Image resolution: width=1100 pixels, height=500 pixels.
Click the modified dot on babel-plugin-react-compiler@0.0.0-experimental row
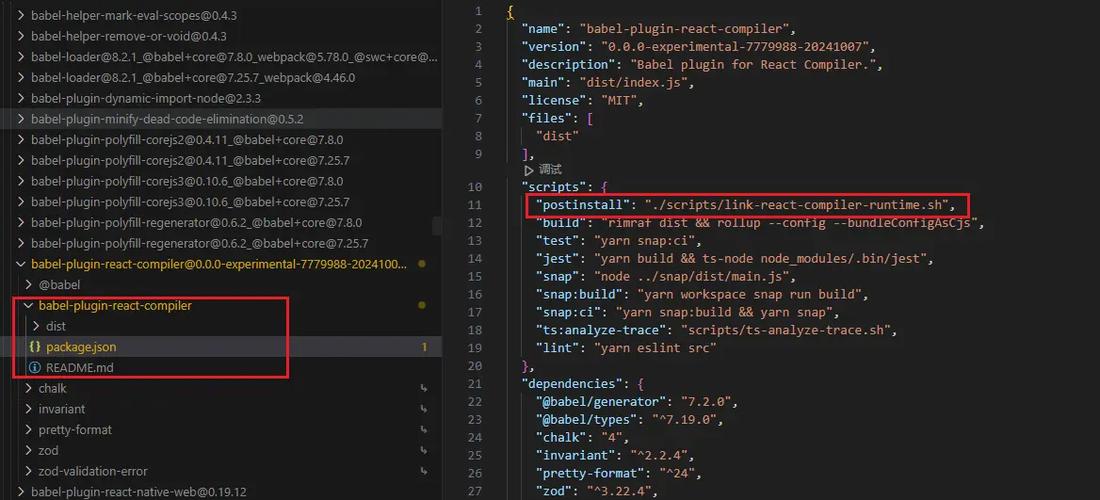click(x=422, y=264)
